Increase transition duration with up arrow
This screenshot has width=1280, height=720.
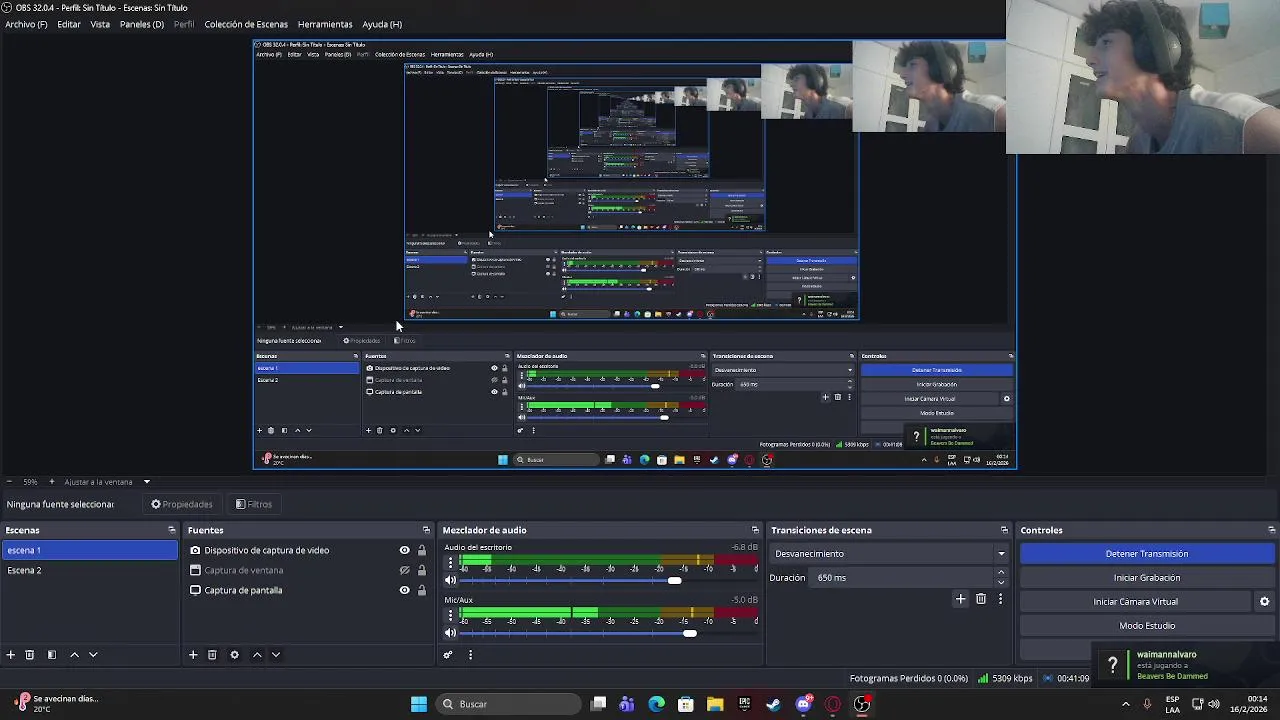pos(1001,573)
